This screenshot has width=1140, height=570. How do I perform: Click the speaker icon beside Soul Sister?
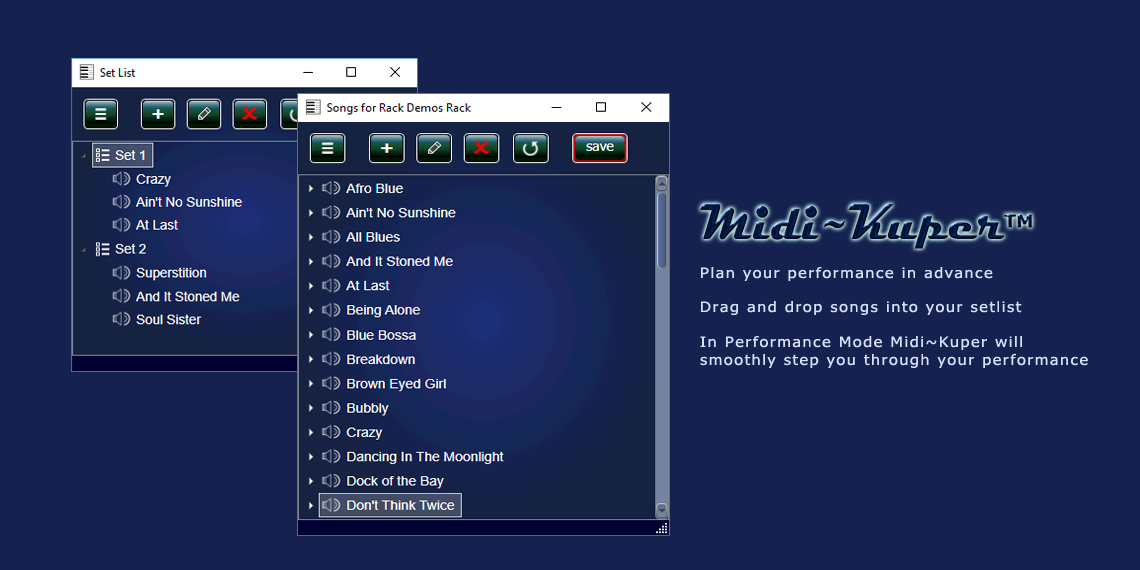(121, 319)
